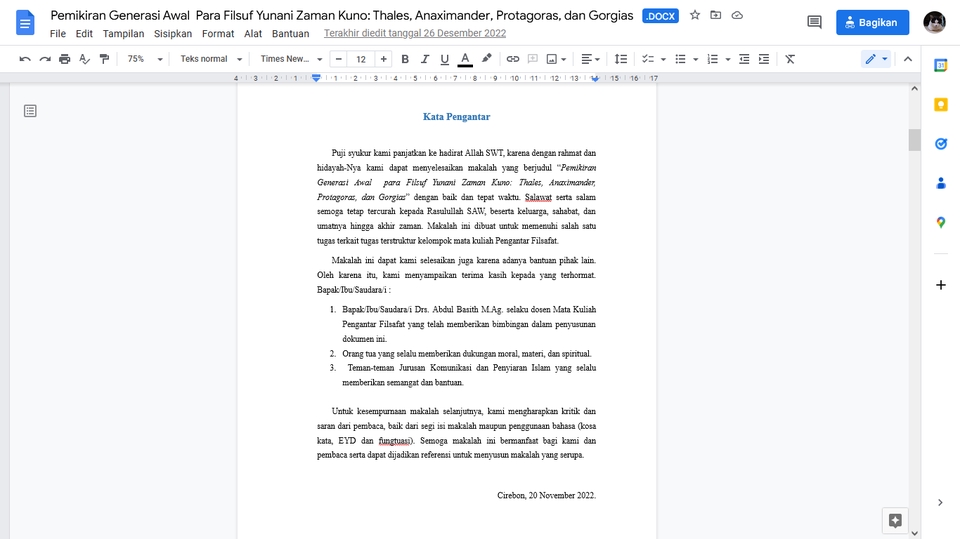Open the Times New font dropdown
The image size is (960, 539).
tap(291, 59)
